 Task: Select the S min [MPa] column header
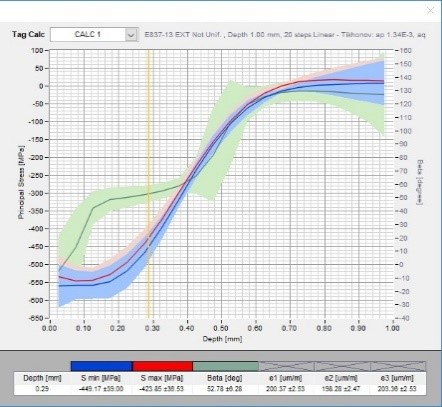click(101, 378)
